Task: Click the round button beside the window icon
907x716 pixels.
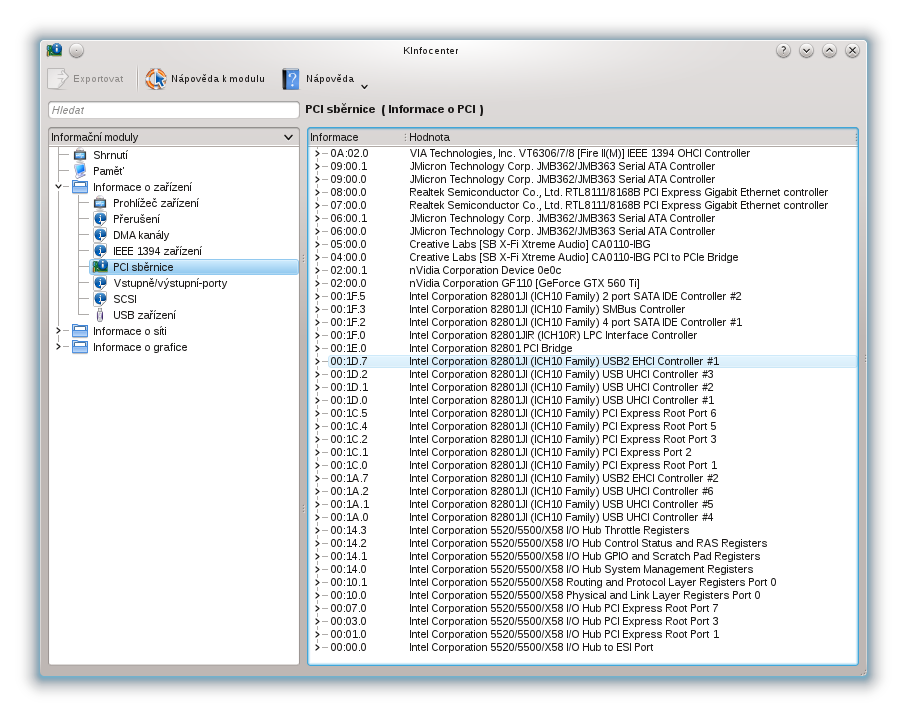Action: pos(76,51)
